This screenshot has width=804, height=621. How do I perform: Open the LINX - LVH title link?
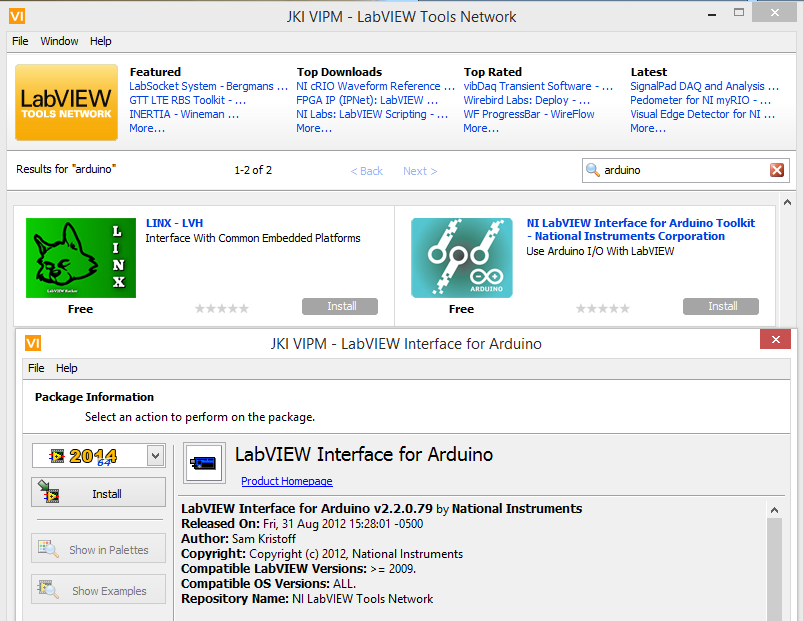point(174,223)
